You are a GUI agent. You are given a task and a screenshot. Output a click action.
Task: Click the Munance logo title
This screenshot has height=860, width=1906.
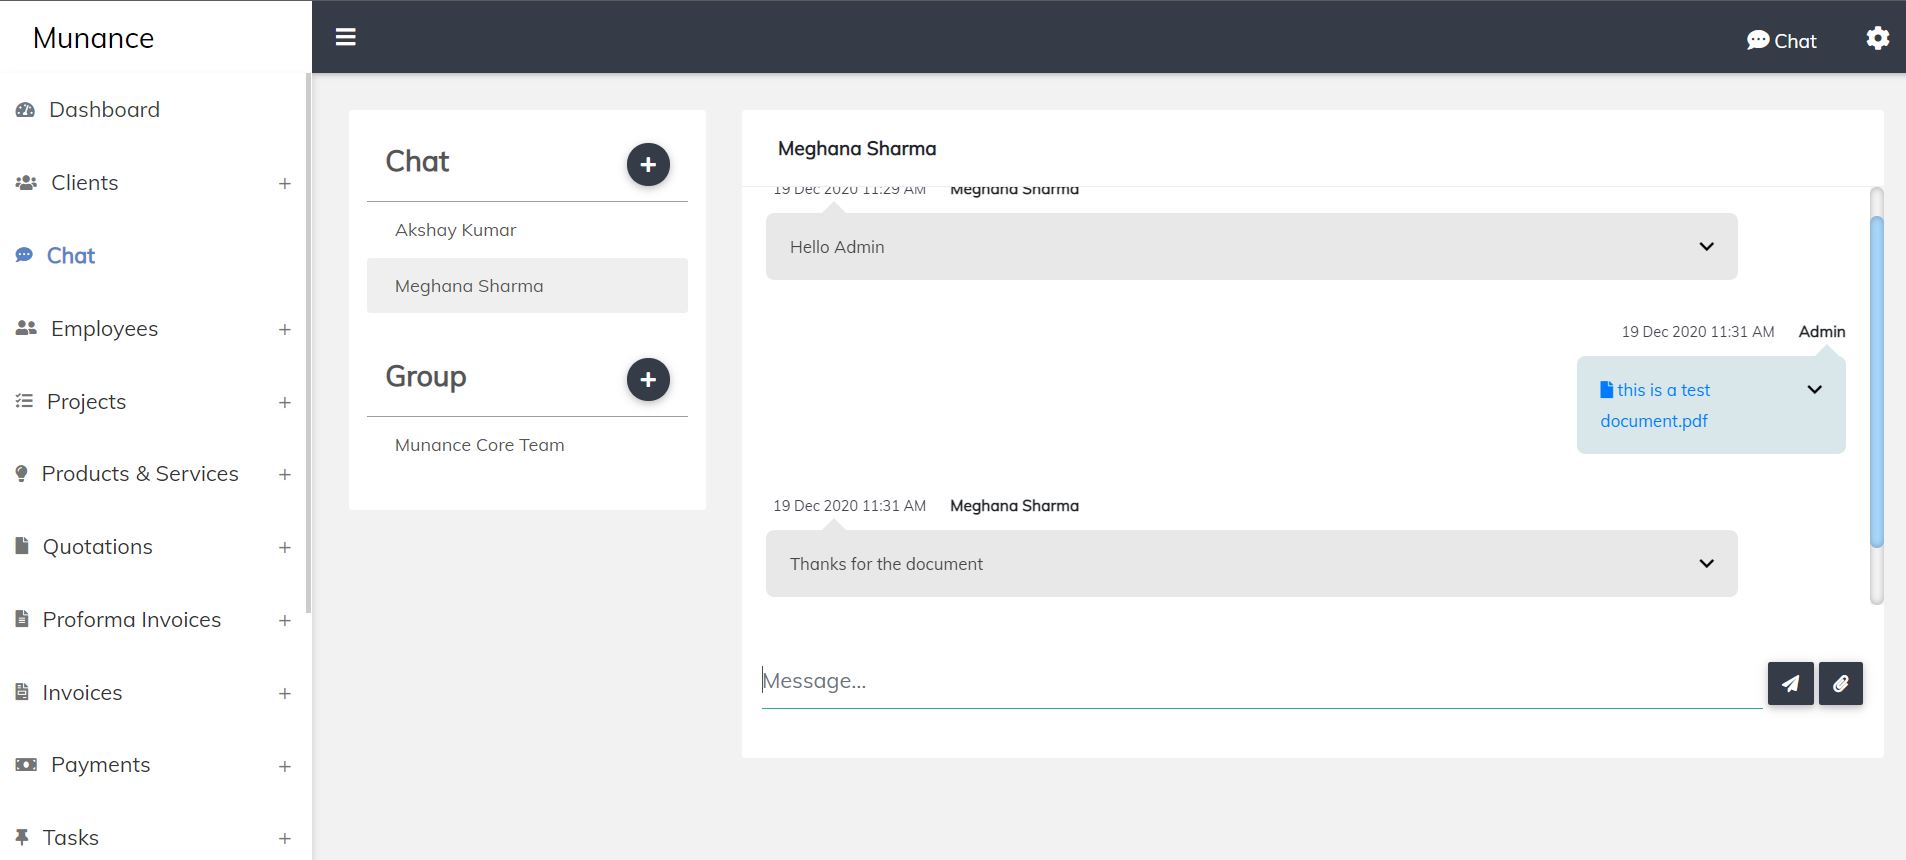coord(93,38)
